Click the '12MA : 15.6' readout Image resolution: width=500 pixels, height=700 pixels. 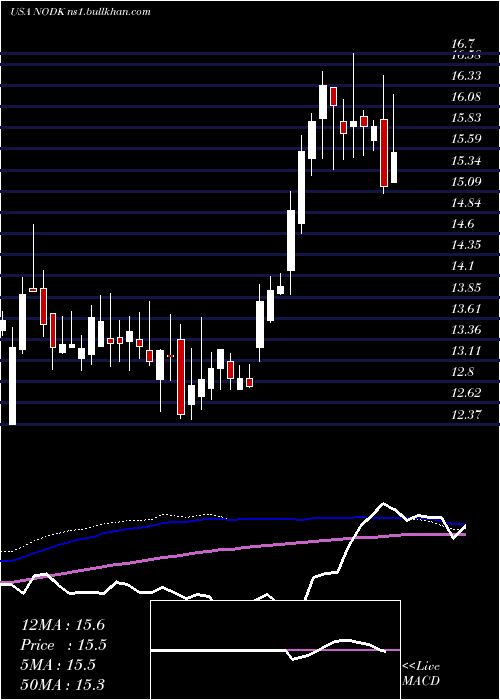(63, 625)
